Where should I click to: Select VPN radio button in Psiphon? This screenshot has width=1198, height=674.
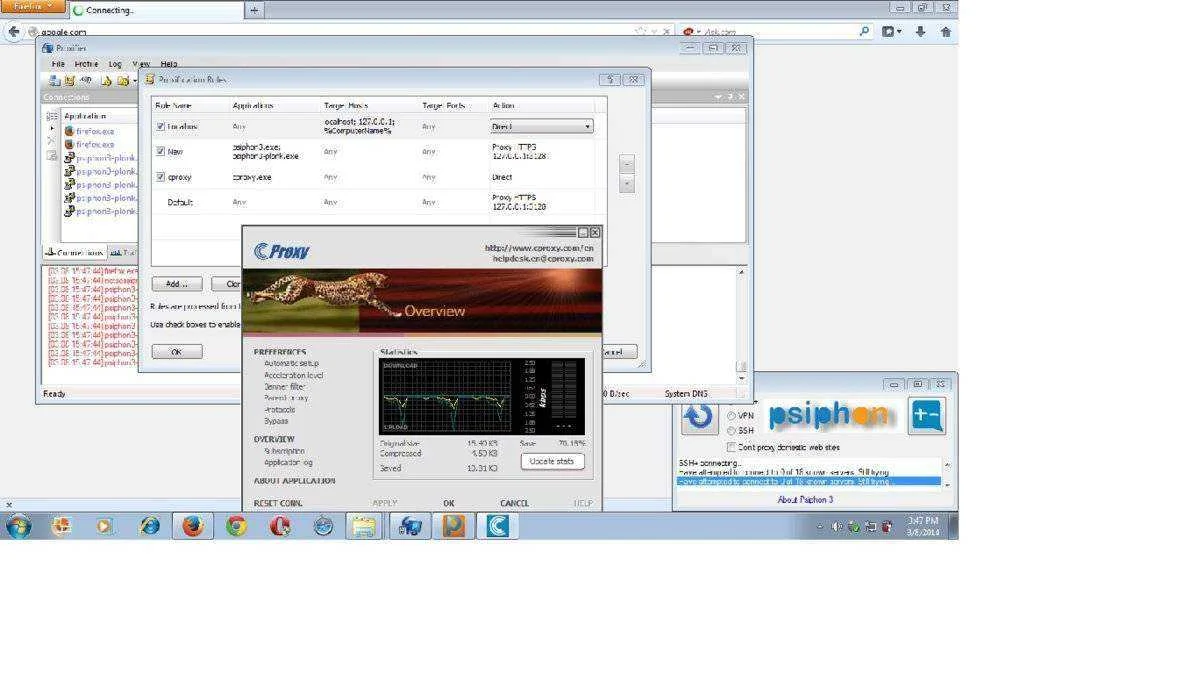point(731,416)
